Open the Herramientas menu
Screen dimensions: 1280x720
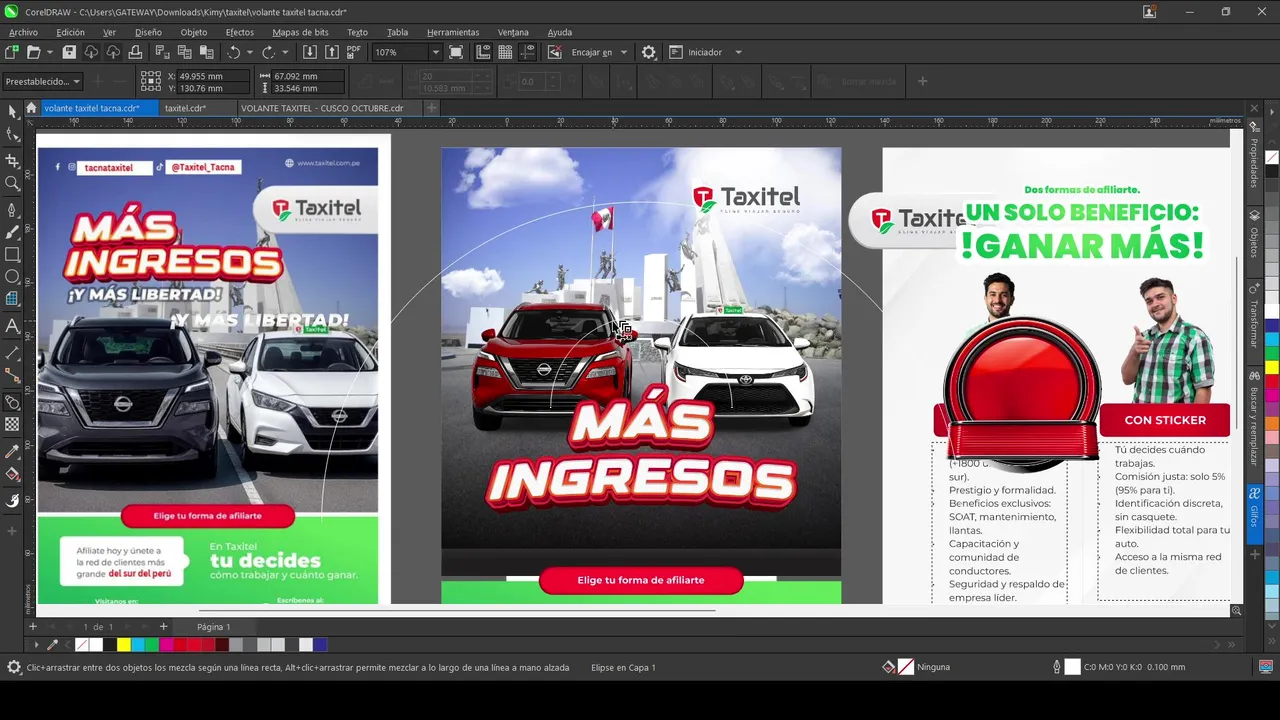453,32
